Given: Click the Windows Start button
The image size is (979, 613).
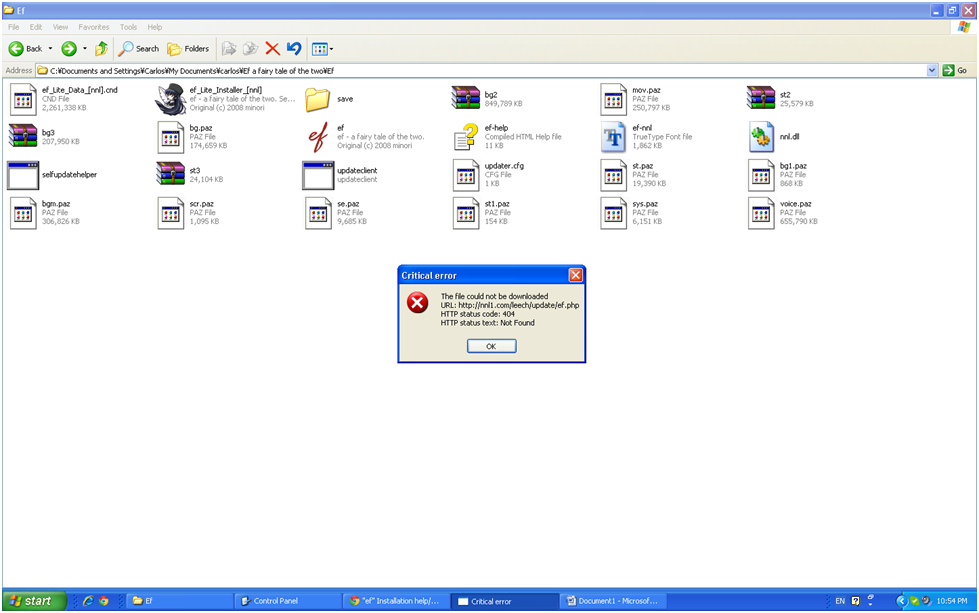Looking at the screenshot, I should (34, 601).
